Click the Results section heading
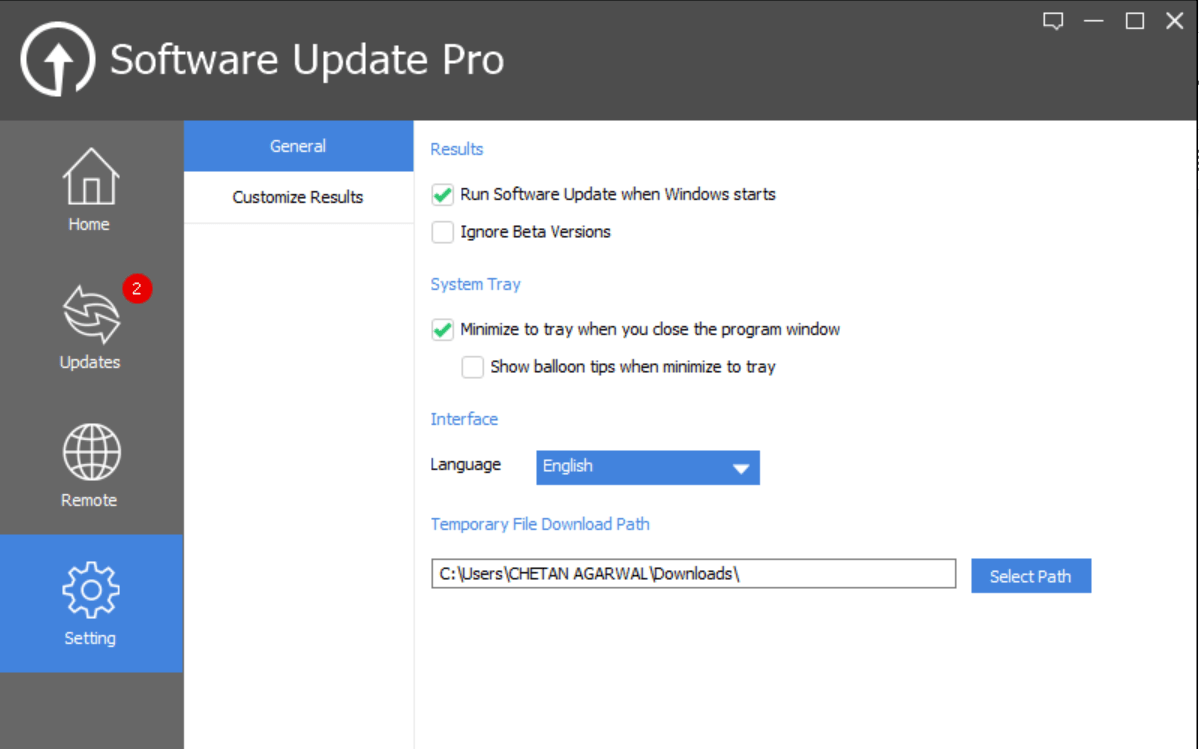This screenshot has width=1199, height=749. coord(457,149)
